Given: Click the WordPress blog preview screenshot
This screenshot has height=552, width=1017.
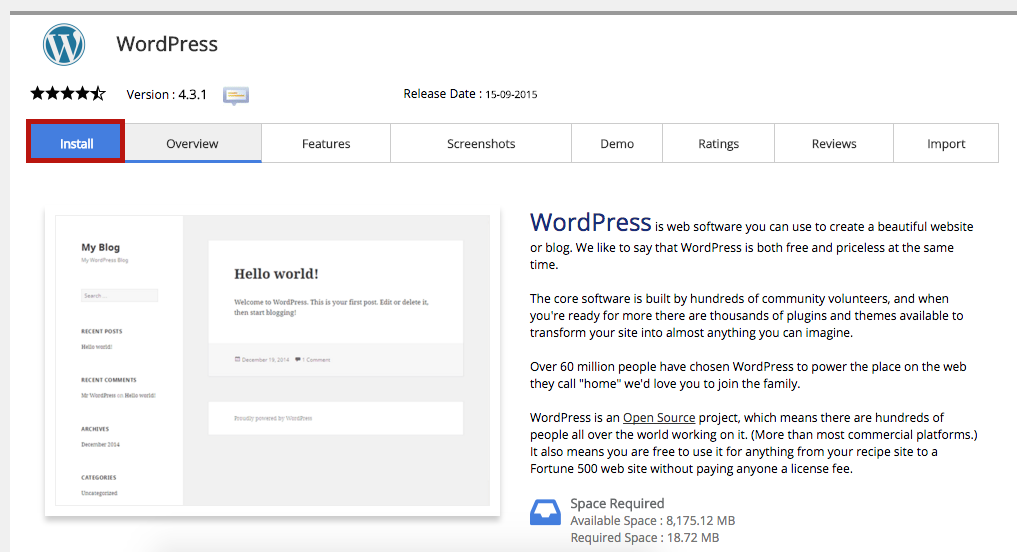Looking at the screenshot, I should 272,361.
